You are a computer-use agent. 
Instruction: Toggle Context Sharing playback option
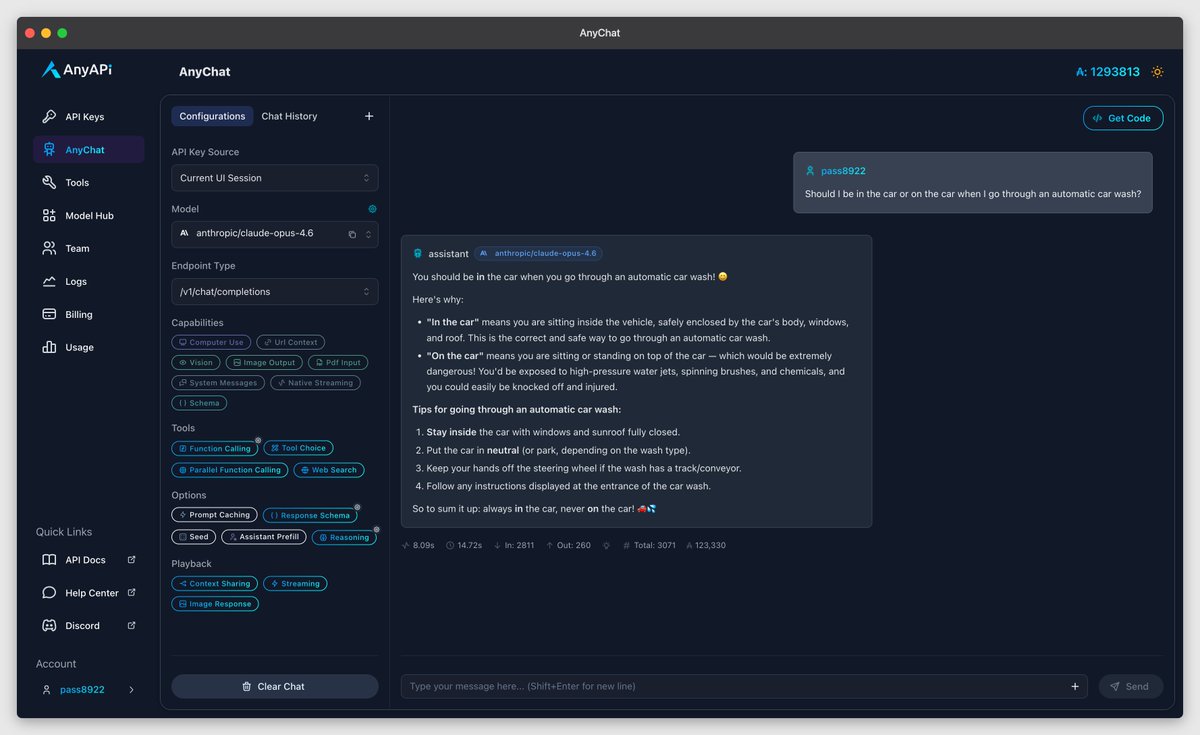(x=214, y=584)
